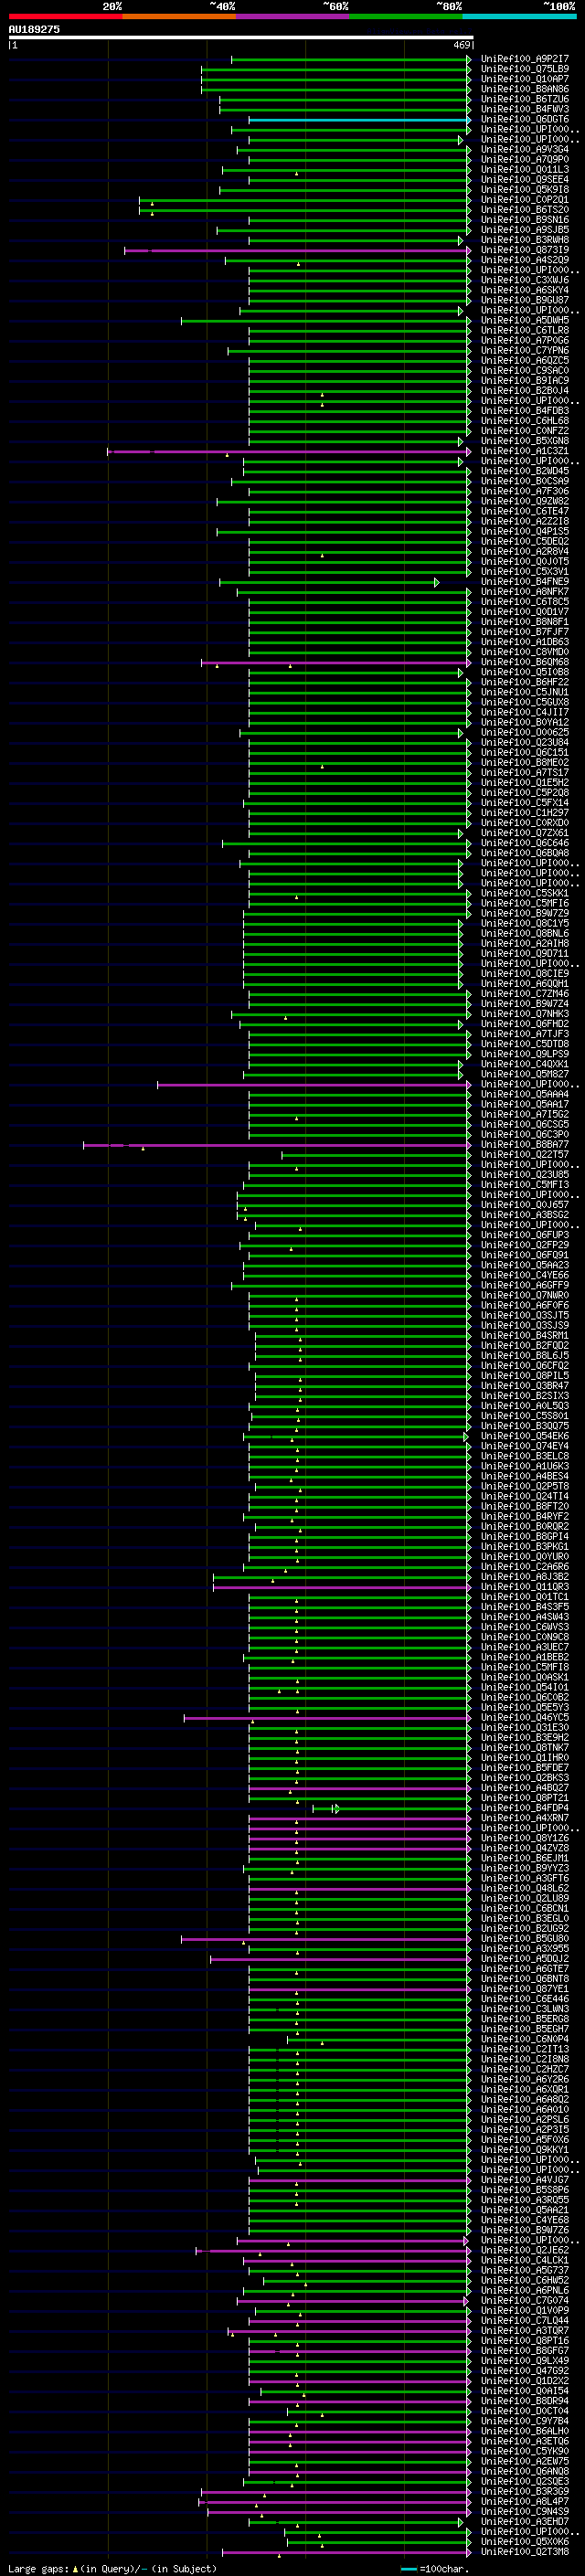The height and width of the screenshot is (2576, 585).
Task: Select hit UniRef100_A1U6K3
Action: [525, 1466]
